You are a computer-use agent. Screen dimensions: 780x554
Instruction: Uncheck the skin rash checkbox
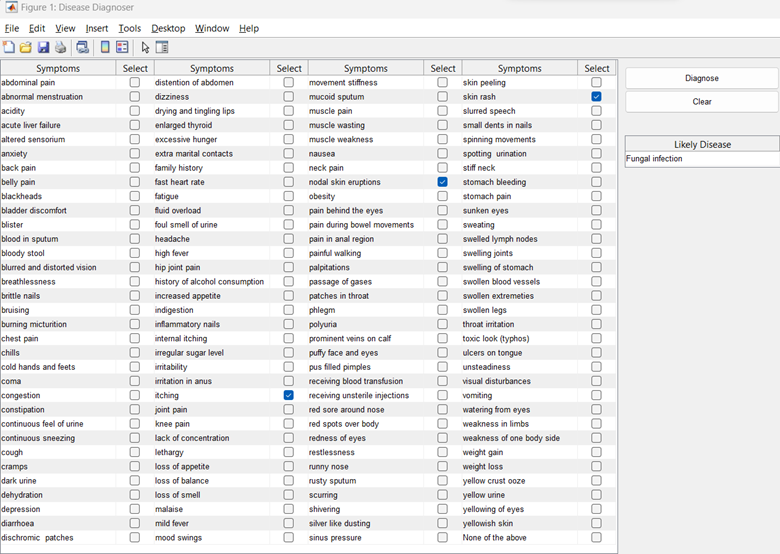[596, 97]
